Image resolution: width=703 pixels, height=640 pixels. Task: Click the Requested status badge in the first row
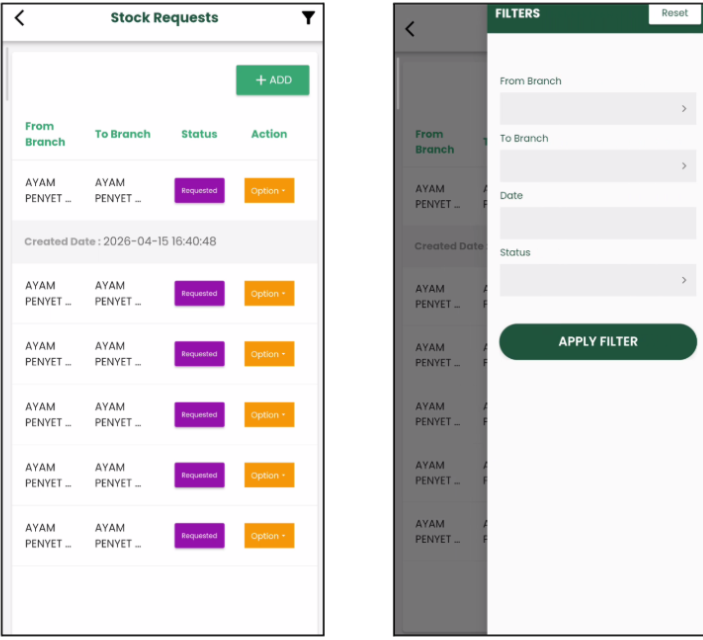pyautogui.click(x=199, y=191)
